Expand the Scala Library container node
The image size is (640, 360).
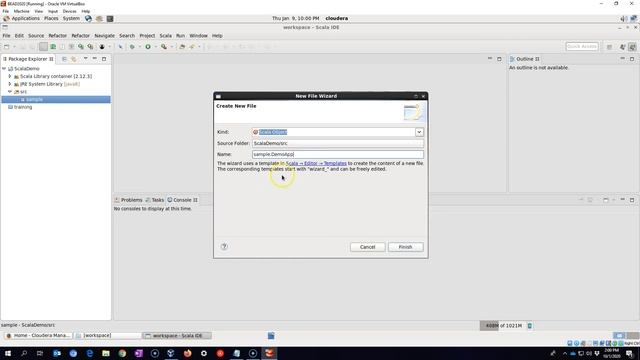point(10,76)
